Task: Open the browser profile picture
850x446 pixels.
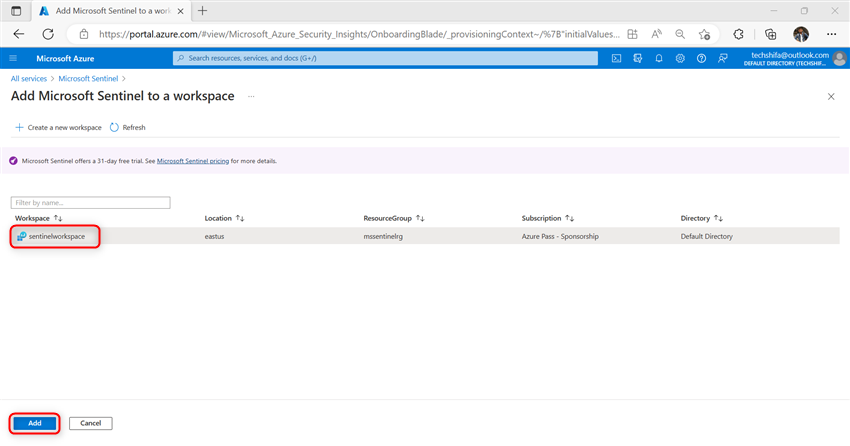Action: [801, 34]
